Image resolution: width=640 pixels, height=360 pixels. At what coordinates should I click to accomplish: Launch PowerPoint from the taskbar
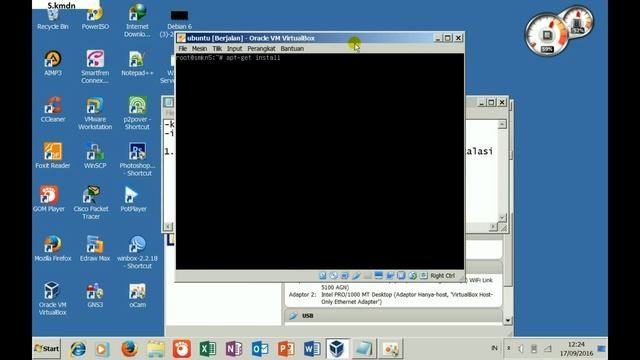coord(286,349)
